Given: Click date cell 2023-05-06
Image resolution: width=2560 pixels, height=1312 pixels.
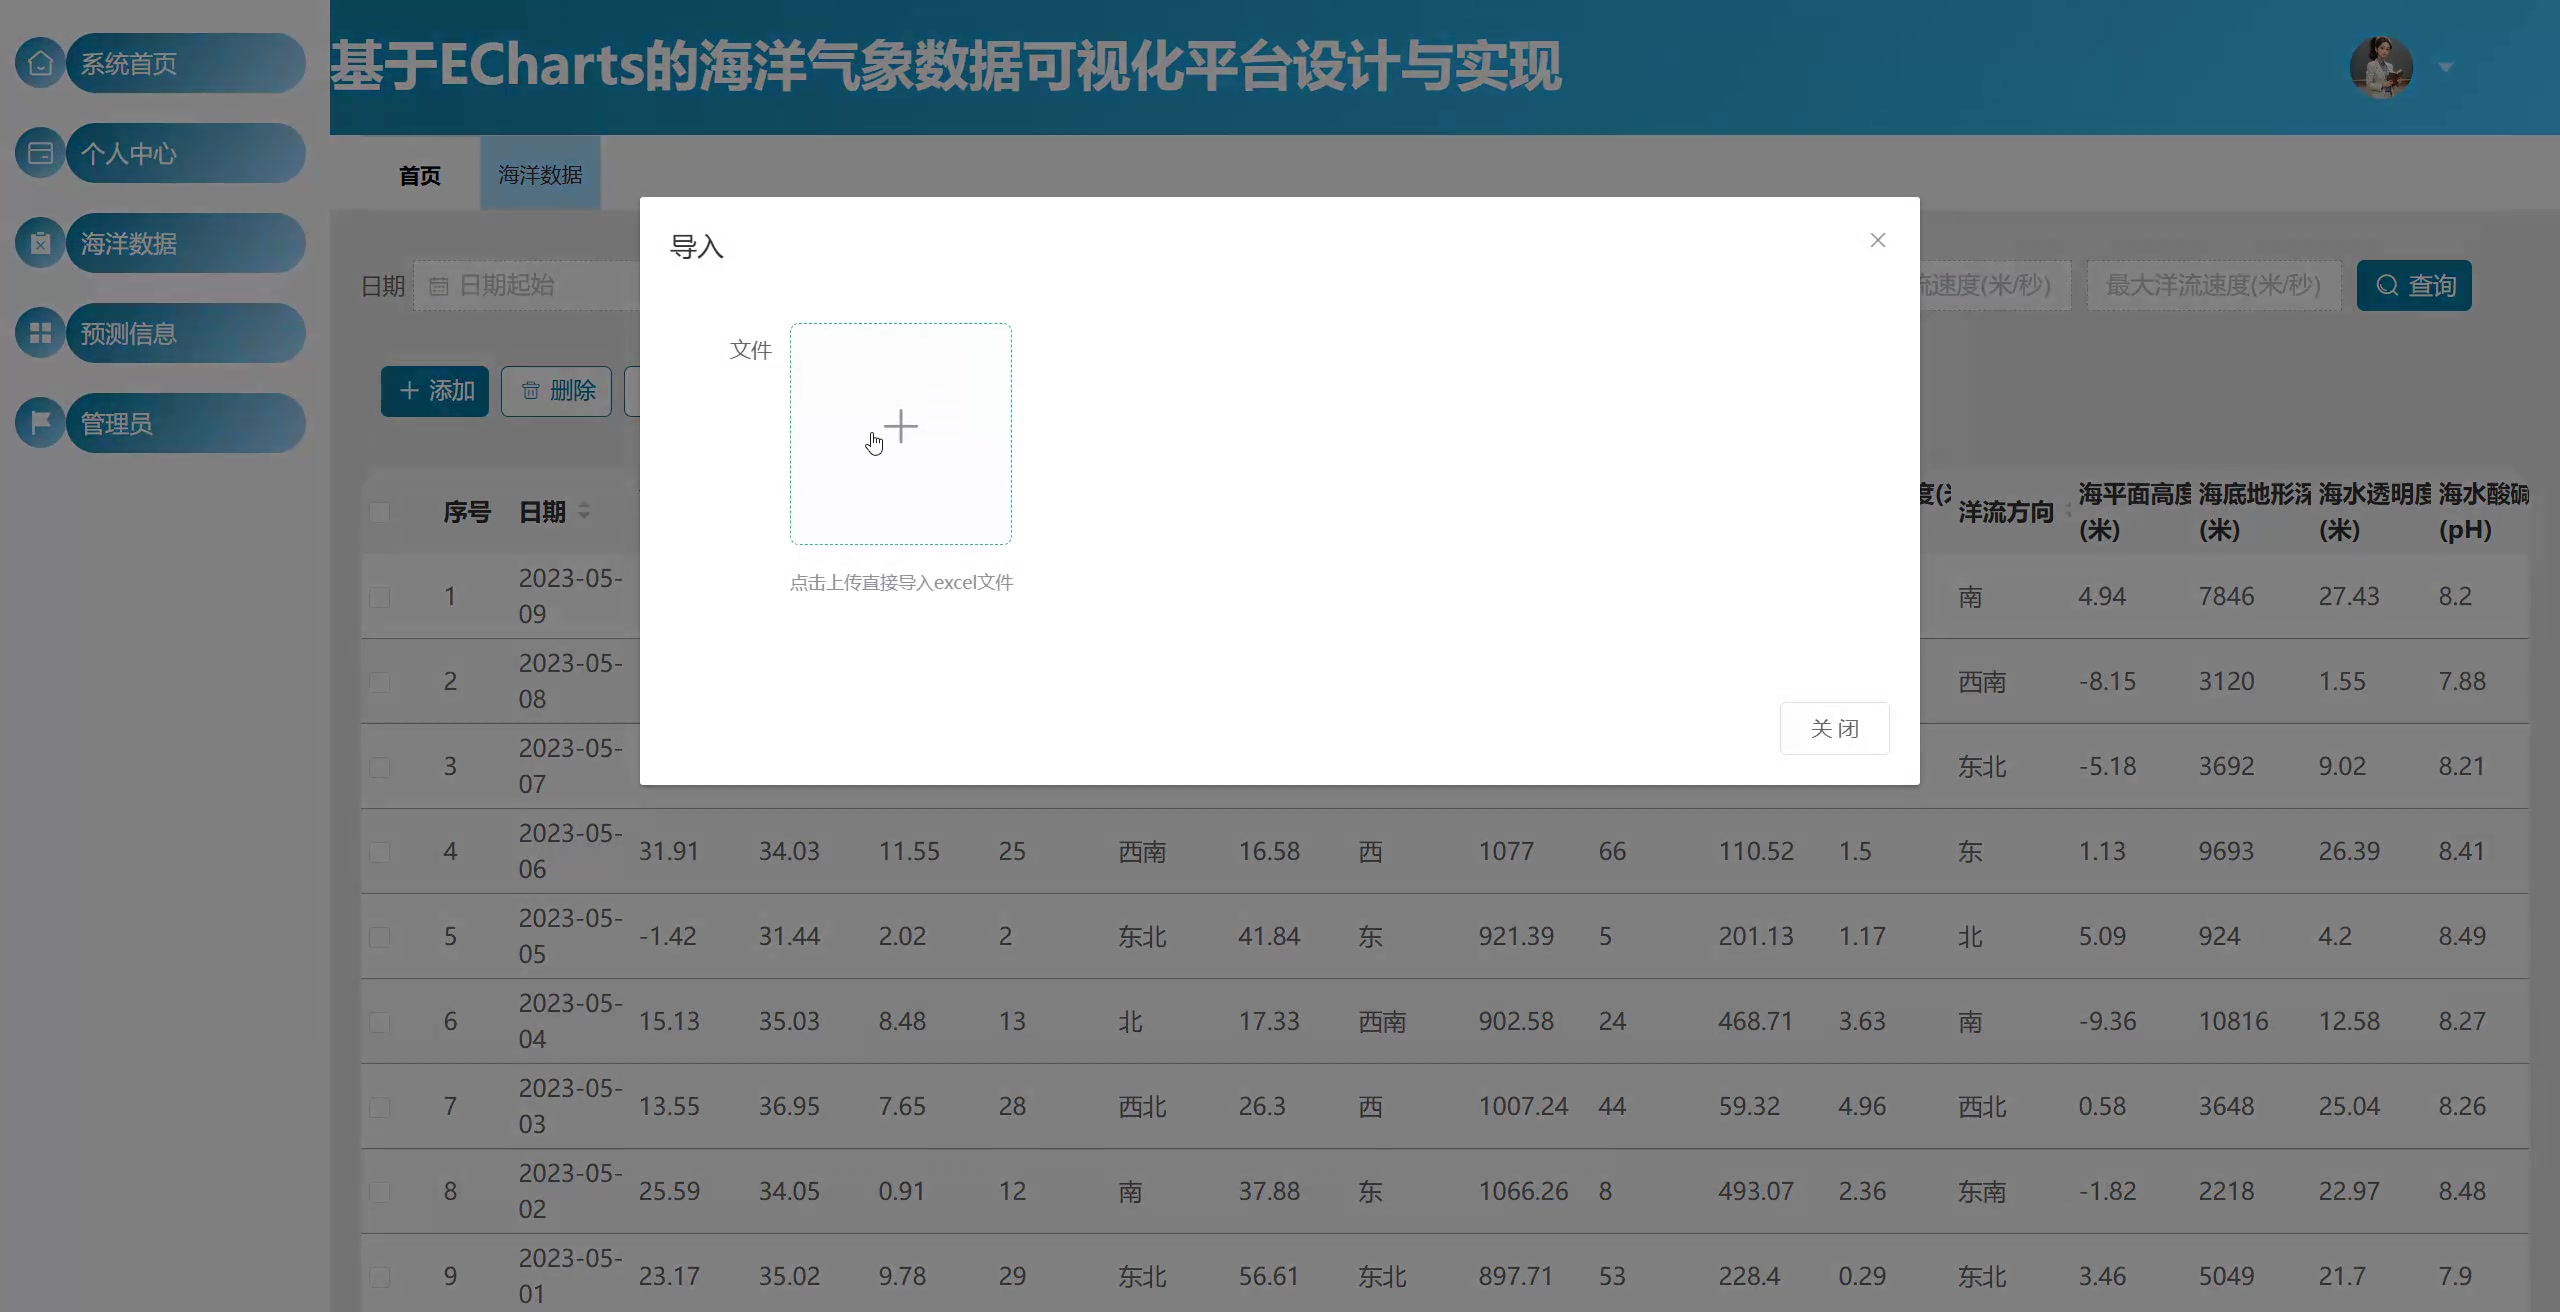Looking at the screenshot, I should tap(570, 851).
